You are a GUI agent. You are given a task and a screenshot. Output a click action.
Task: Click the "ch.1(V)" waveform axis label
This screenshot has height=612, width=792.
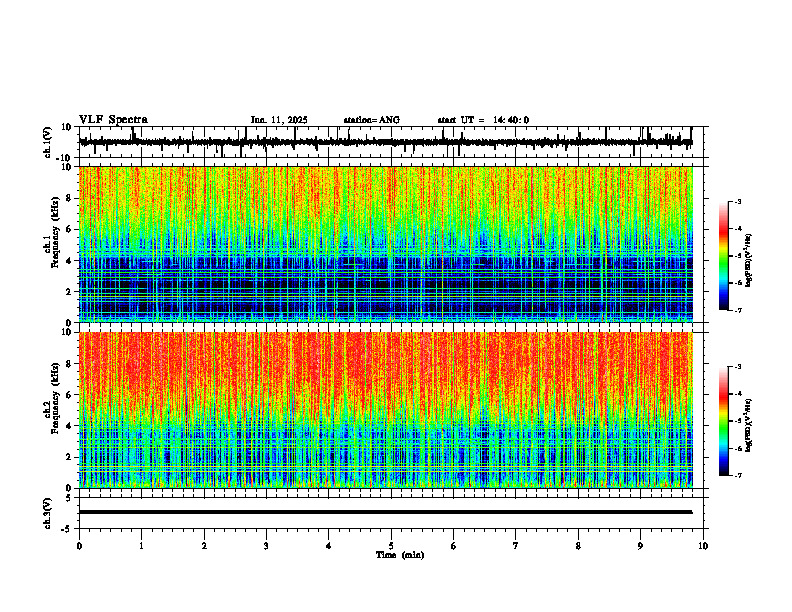point(48,142)
